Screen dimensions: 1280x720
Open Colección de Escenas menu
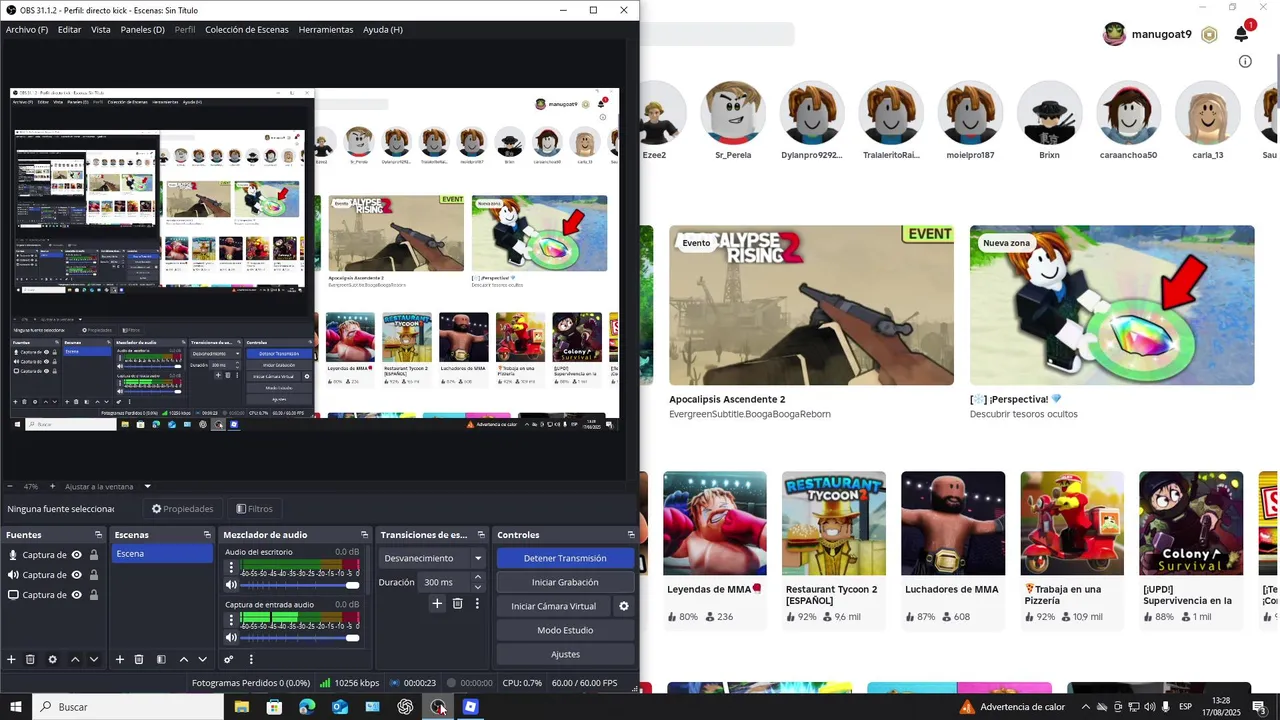(x=247, y=30)
